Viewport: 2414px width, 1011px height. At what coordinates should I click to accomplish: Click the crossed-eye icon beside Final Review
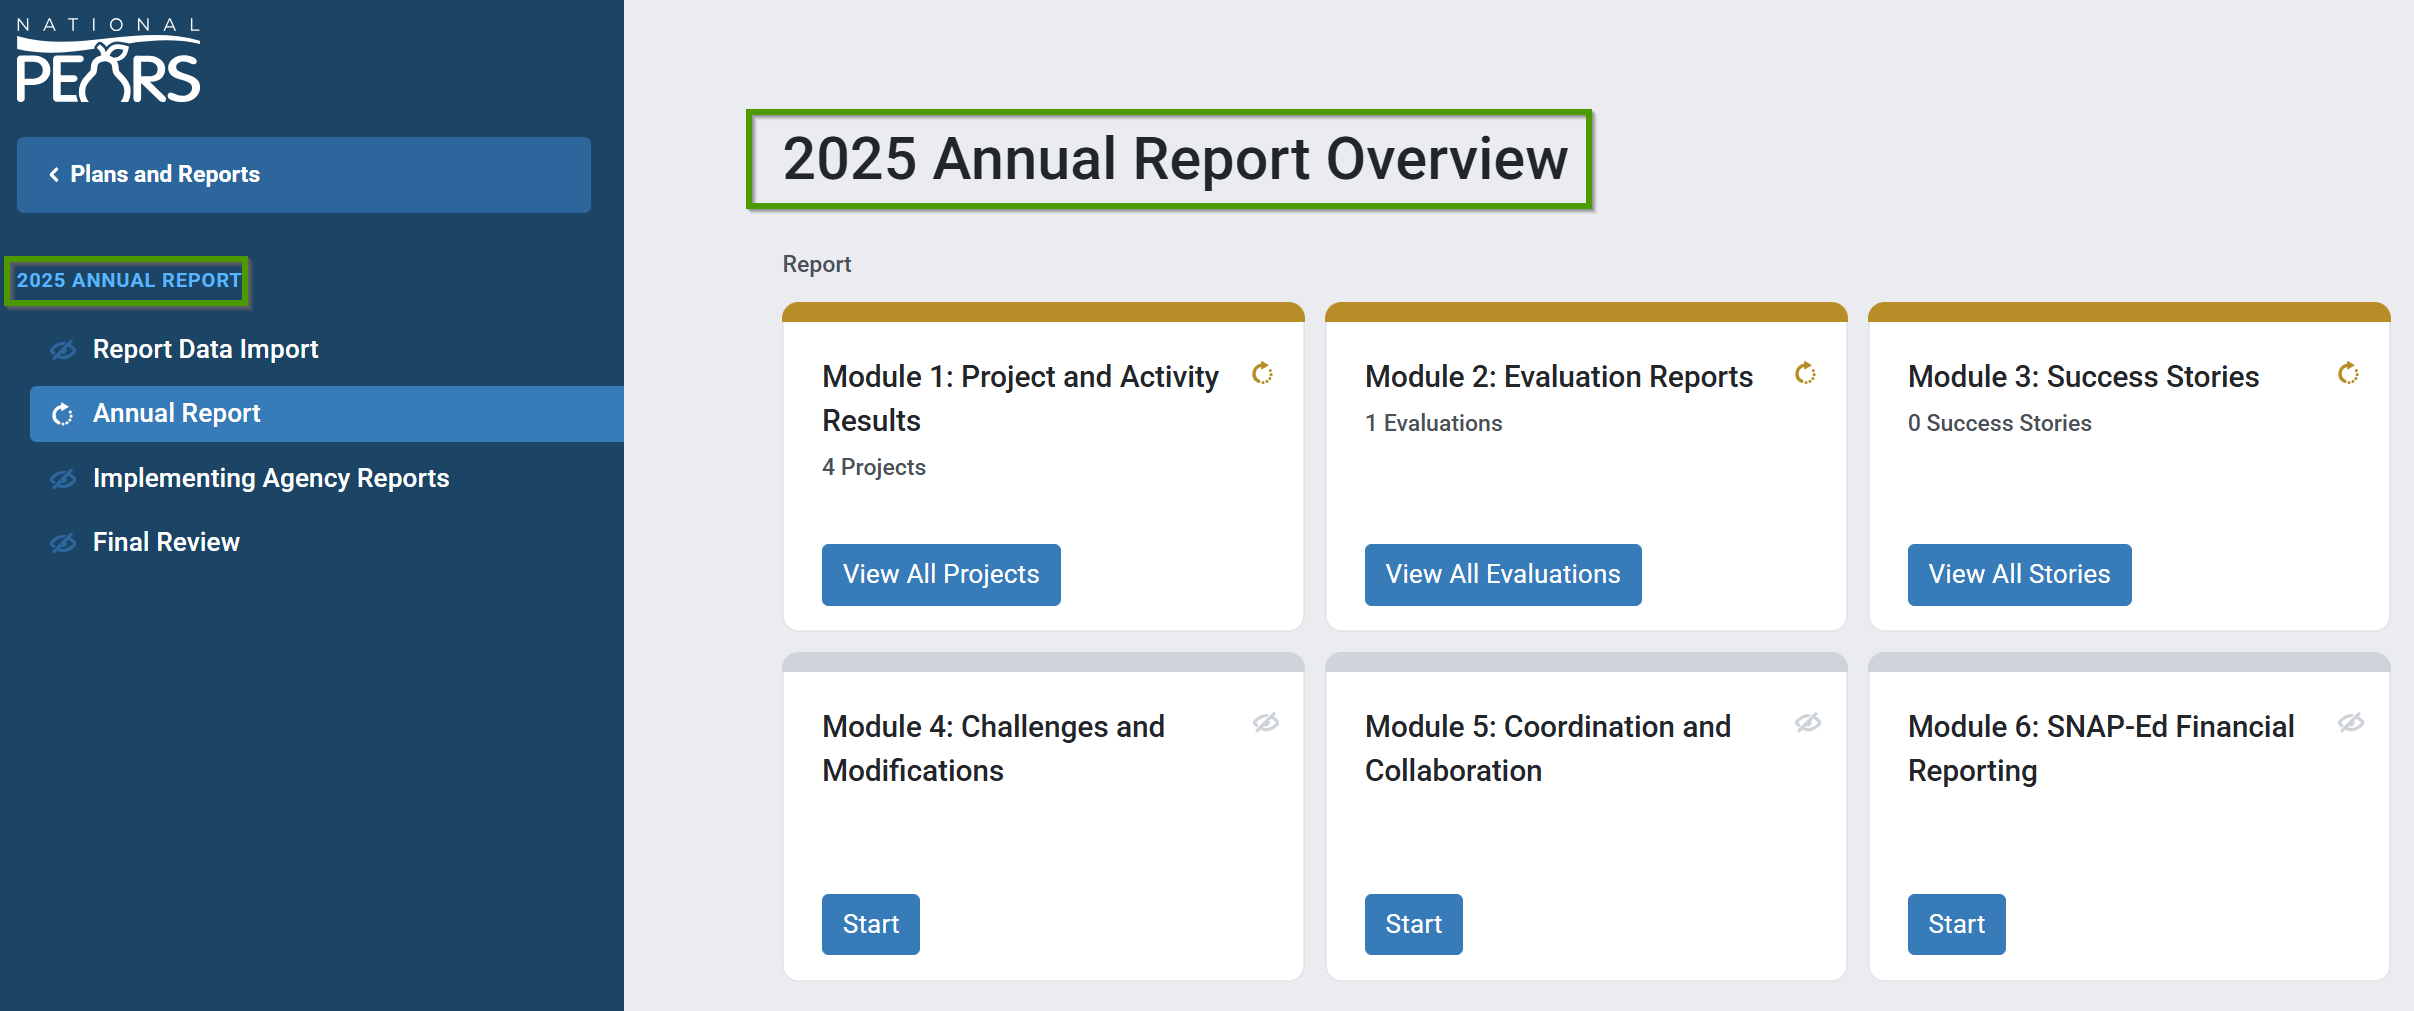pyautogui.click(x=63, y=543)
